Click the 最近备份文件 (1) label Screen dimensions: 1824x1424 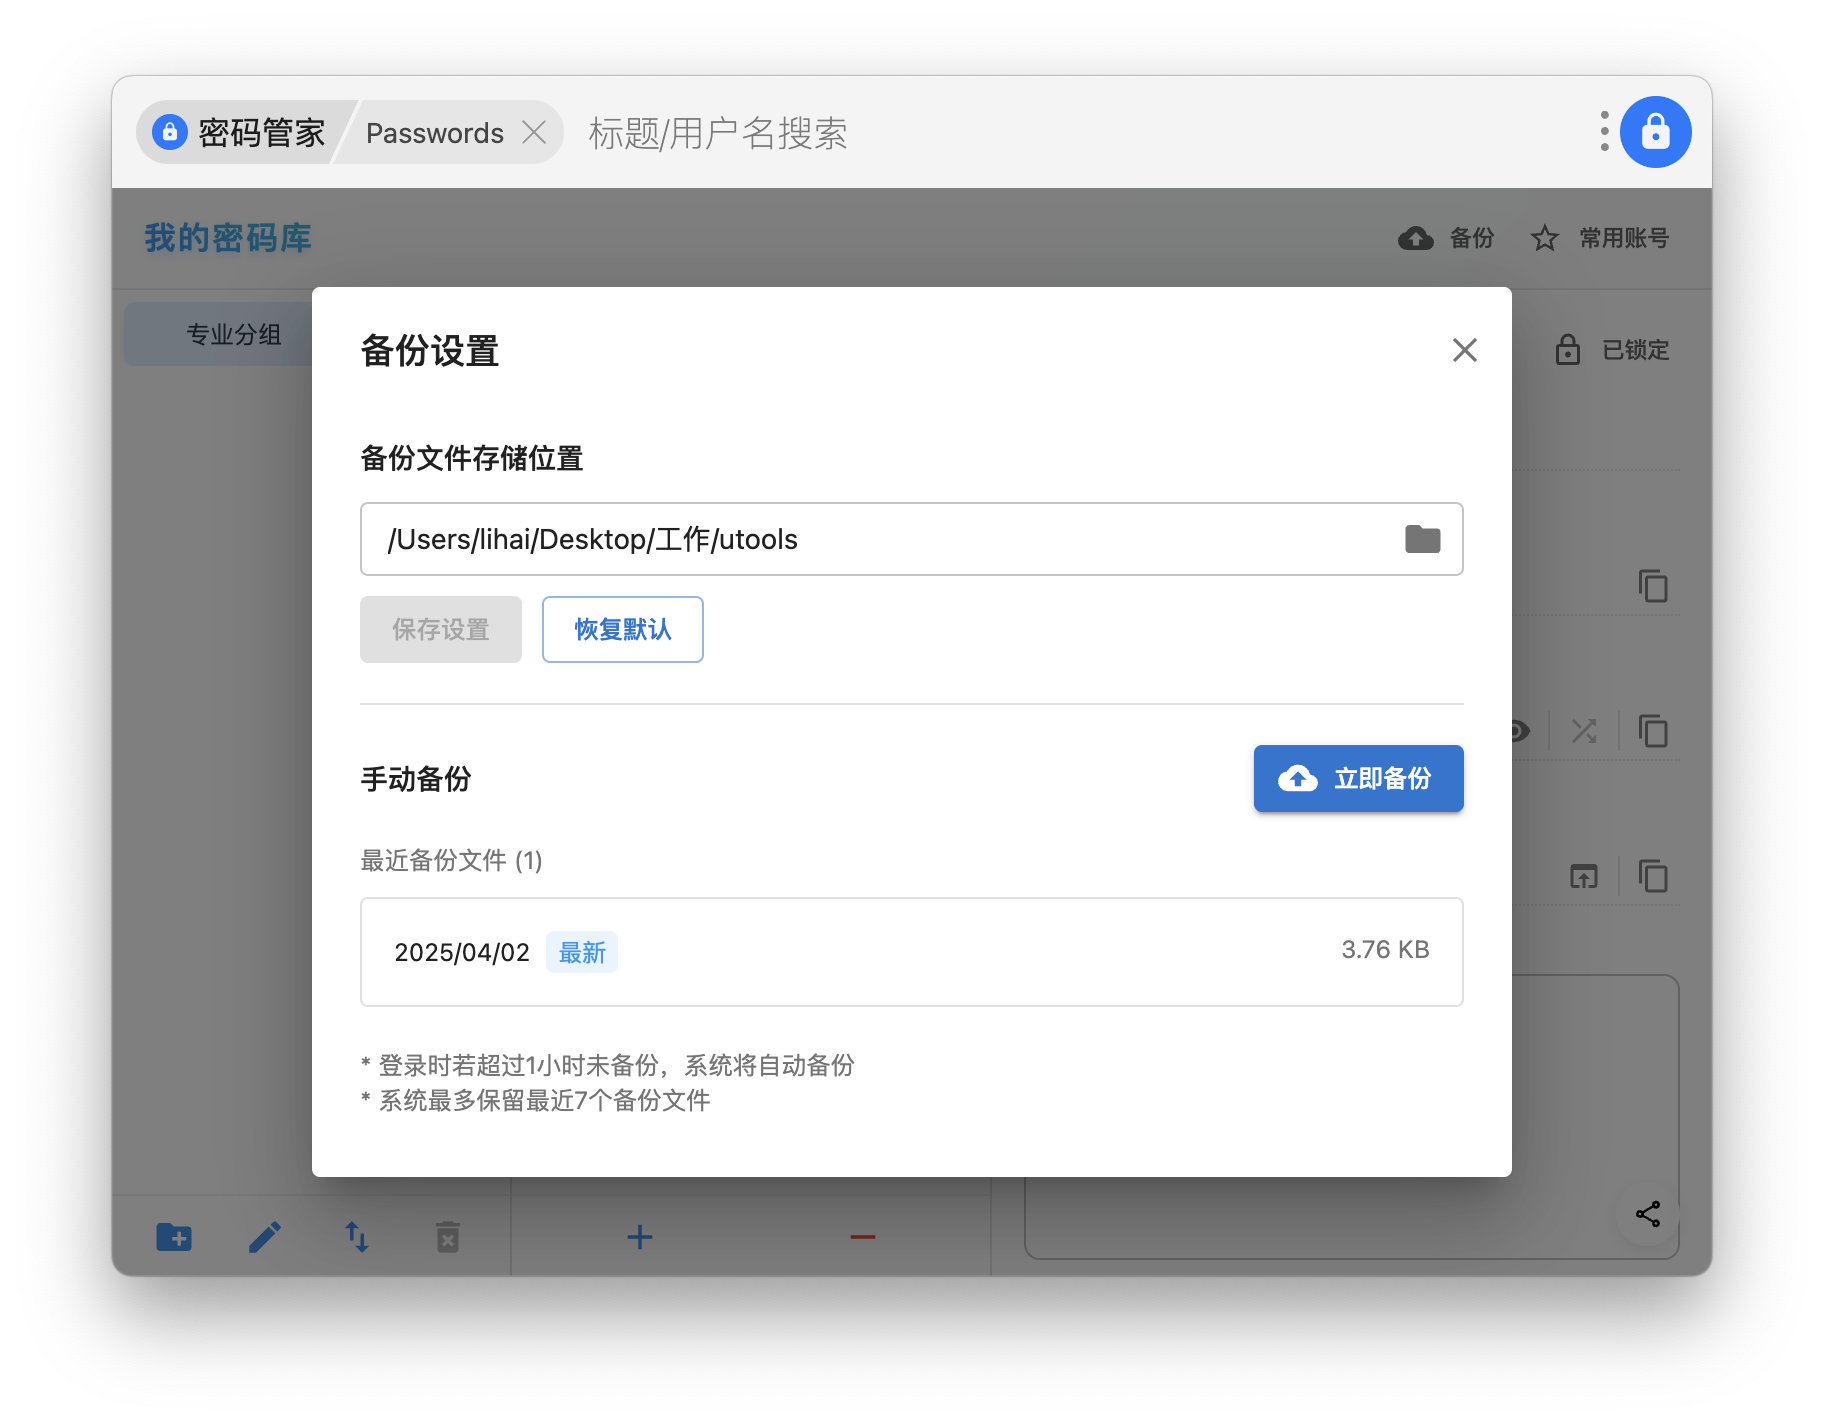tap(451, 860)
